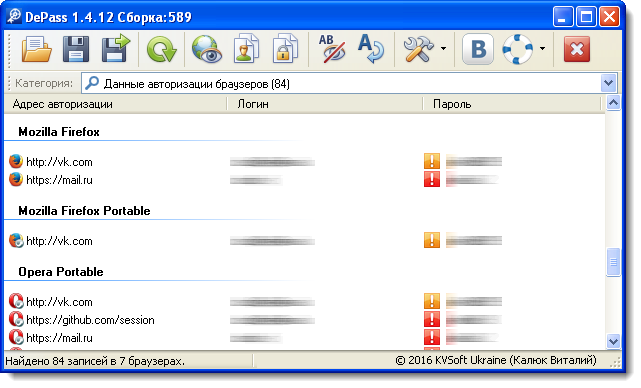
Task: Close the DePass window from title bar
Action: (609, 17)
